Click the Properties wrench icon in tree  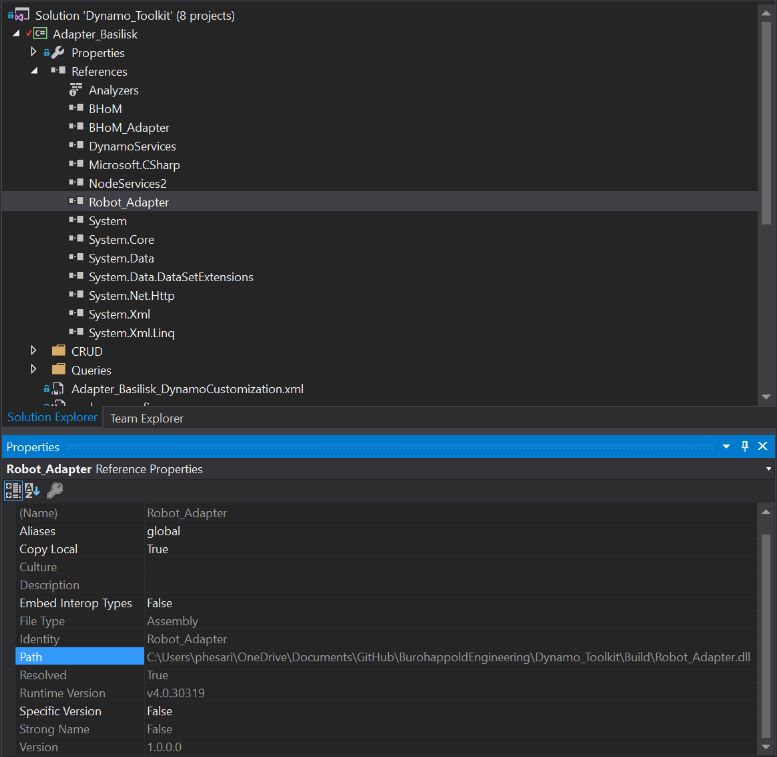click(x=57, y=53)
